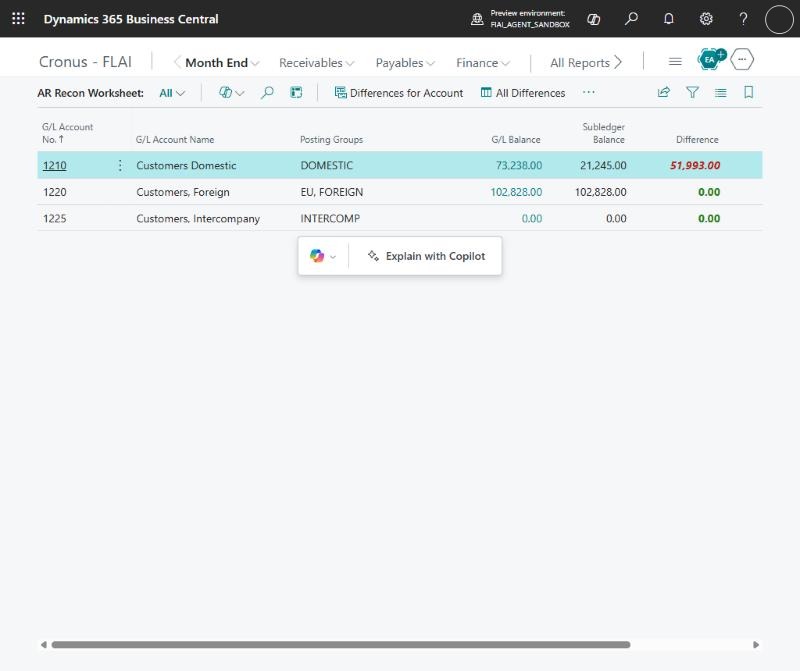
Task: Open the help question mark
Action: 743,19
